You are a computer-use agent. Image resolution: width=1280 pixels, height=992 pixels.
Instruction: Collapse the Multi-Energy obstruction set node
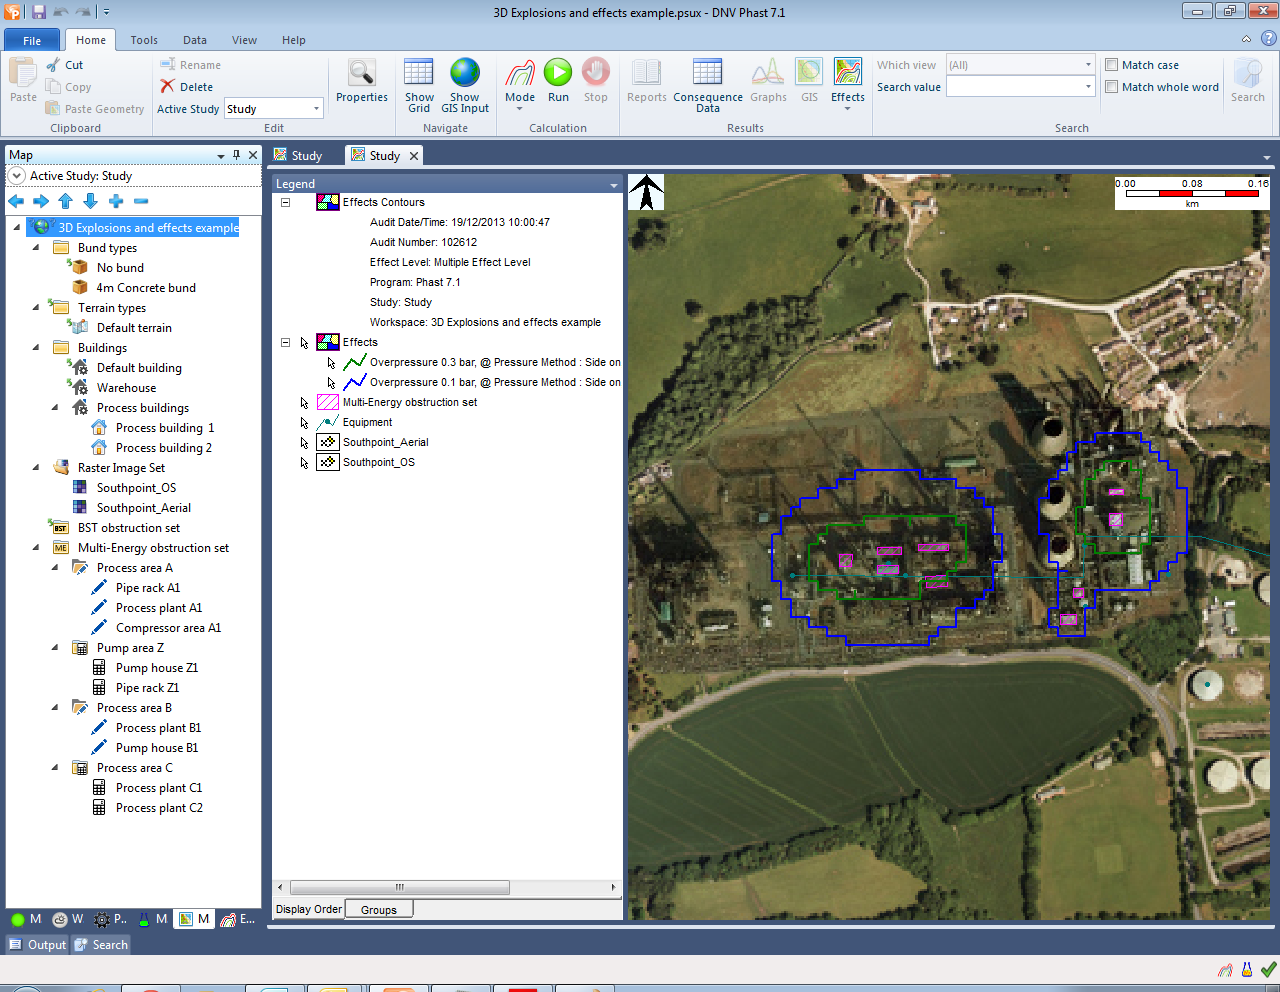(36, 547)
